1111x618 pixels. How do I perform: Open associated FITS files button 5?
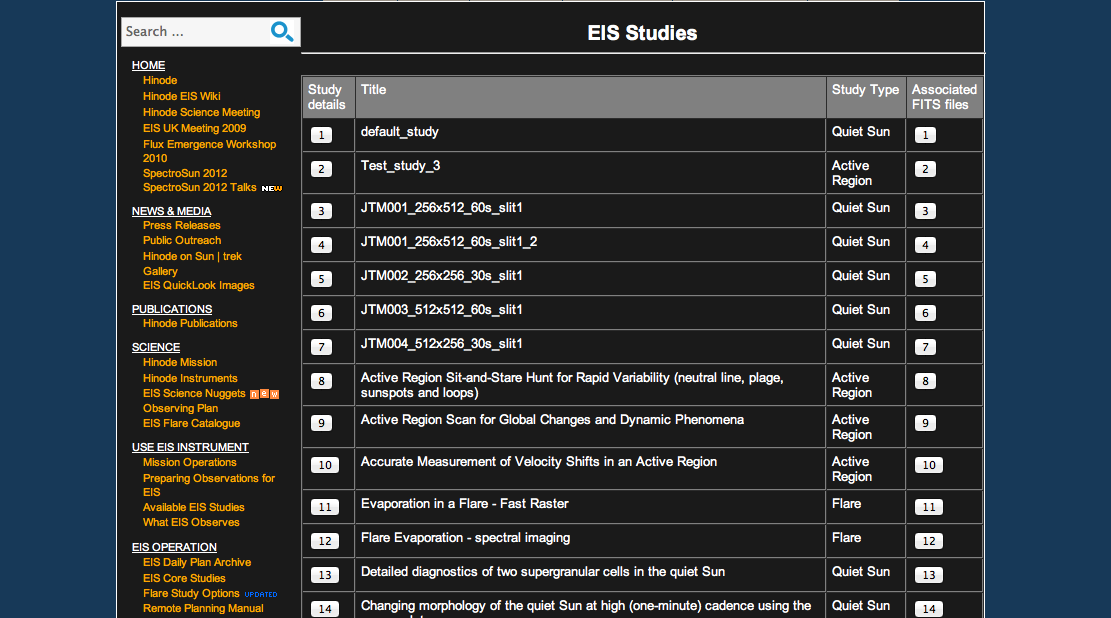[926, 279]
